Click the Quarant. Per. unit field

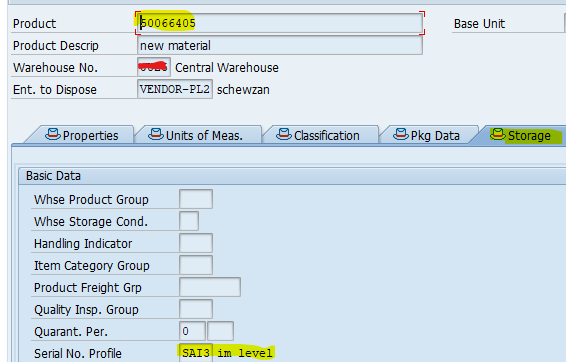[x=221, y=331]
